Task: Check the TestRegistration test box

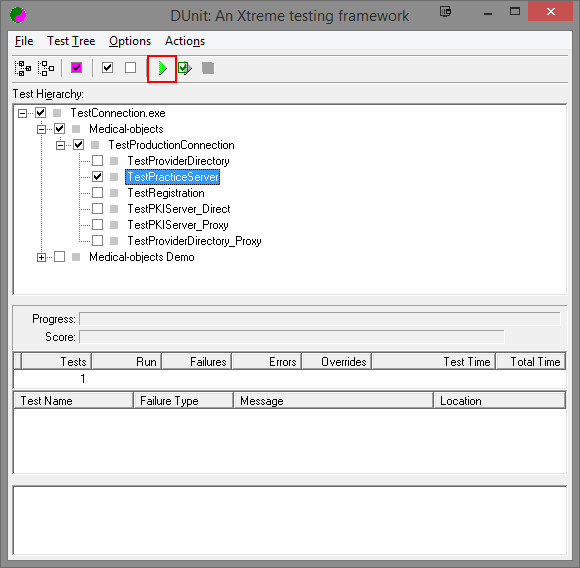Action: (98, 193)
